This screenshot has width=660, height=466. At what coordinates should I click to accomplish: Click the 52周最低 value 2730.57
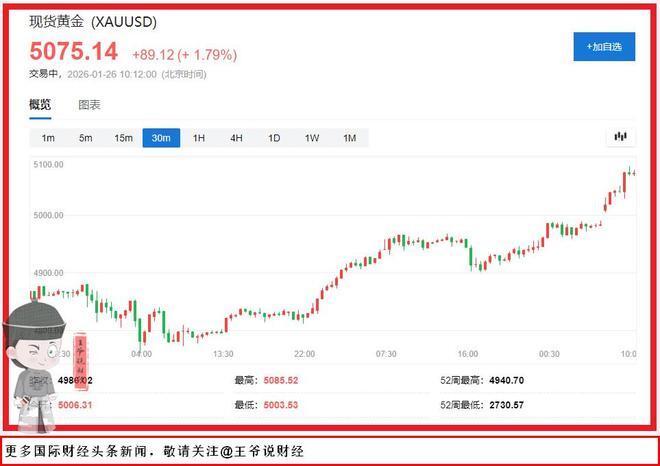click(x=506, y=405)
